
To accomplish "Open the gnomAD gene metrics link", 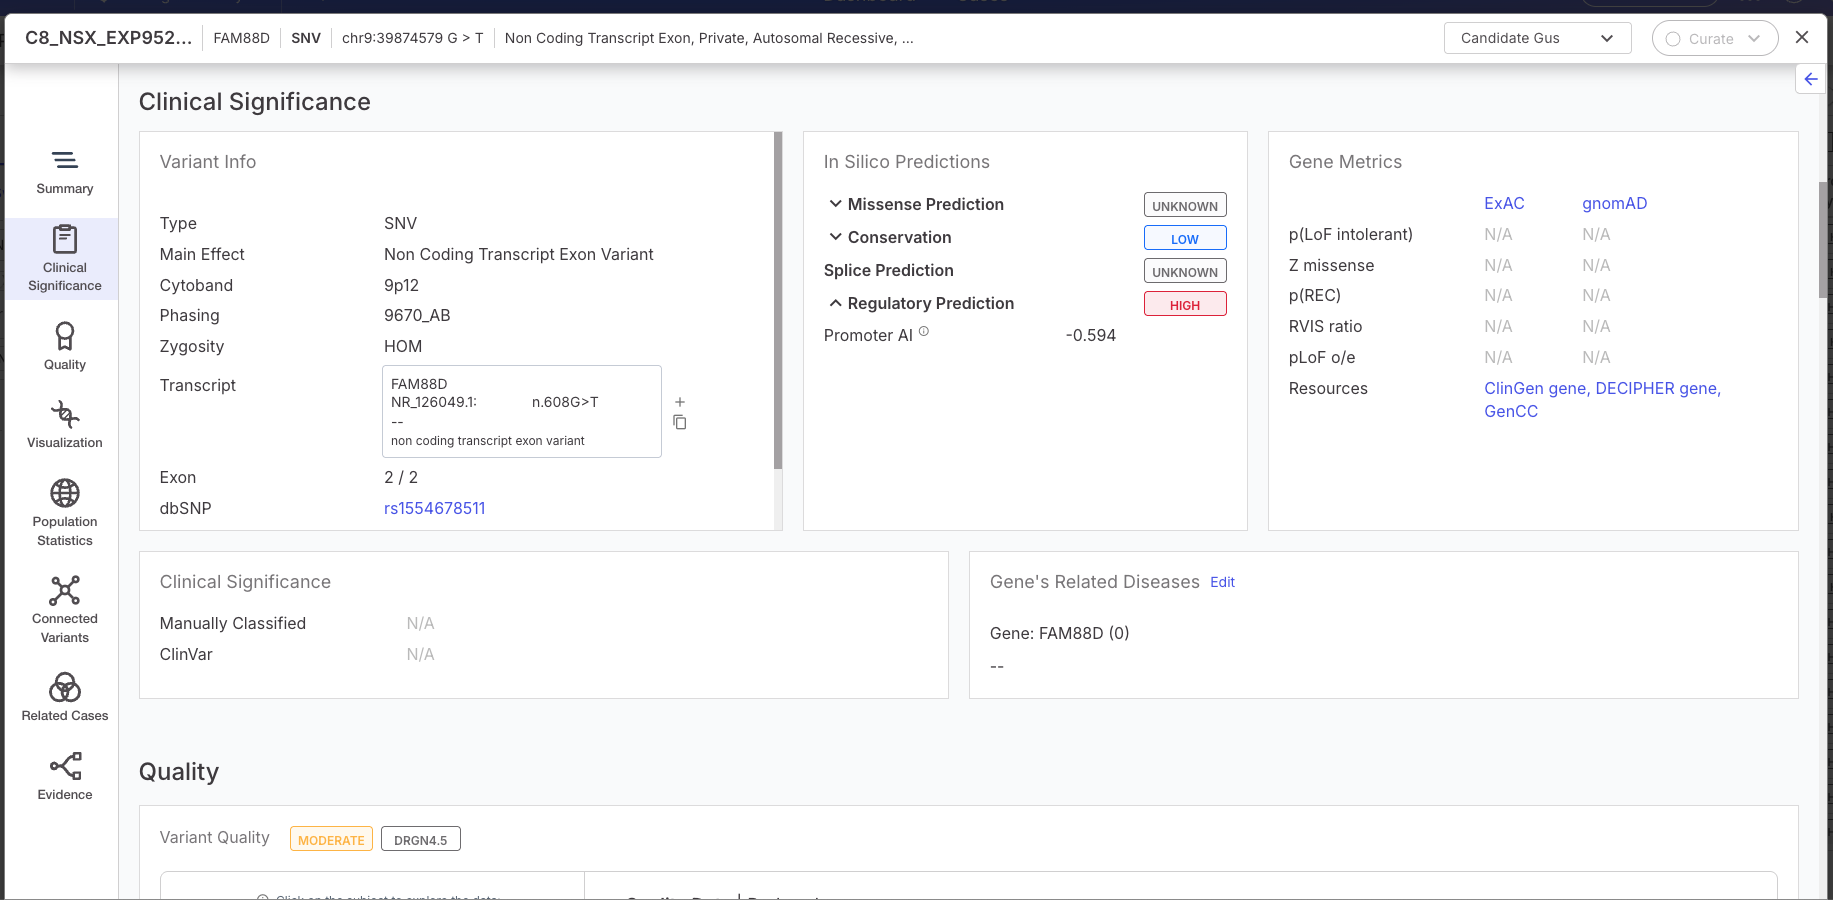I will click(1614, 203).
